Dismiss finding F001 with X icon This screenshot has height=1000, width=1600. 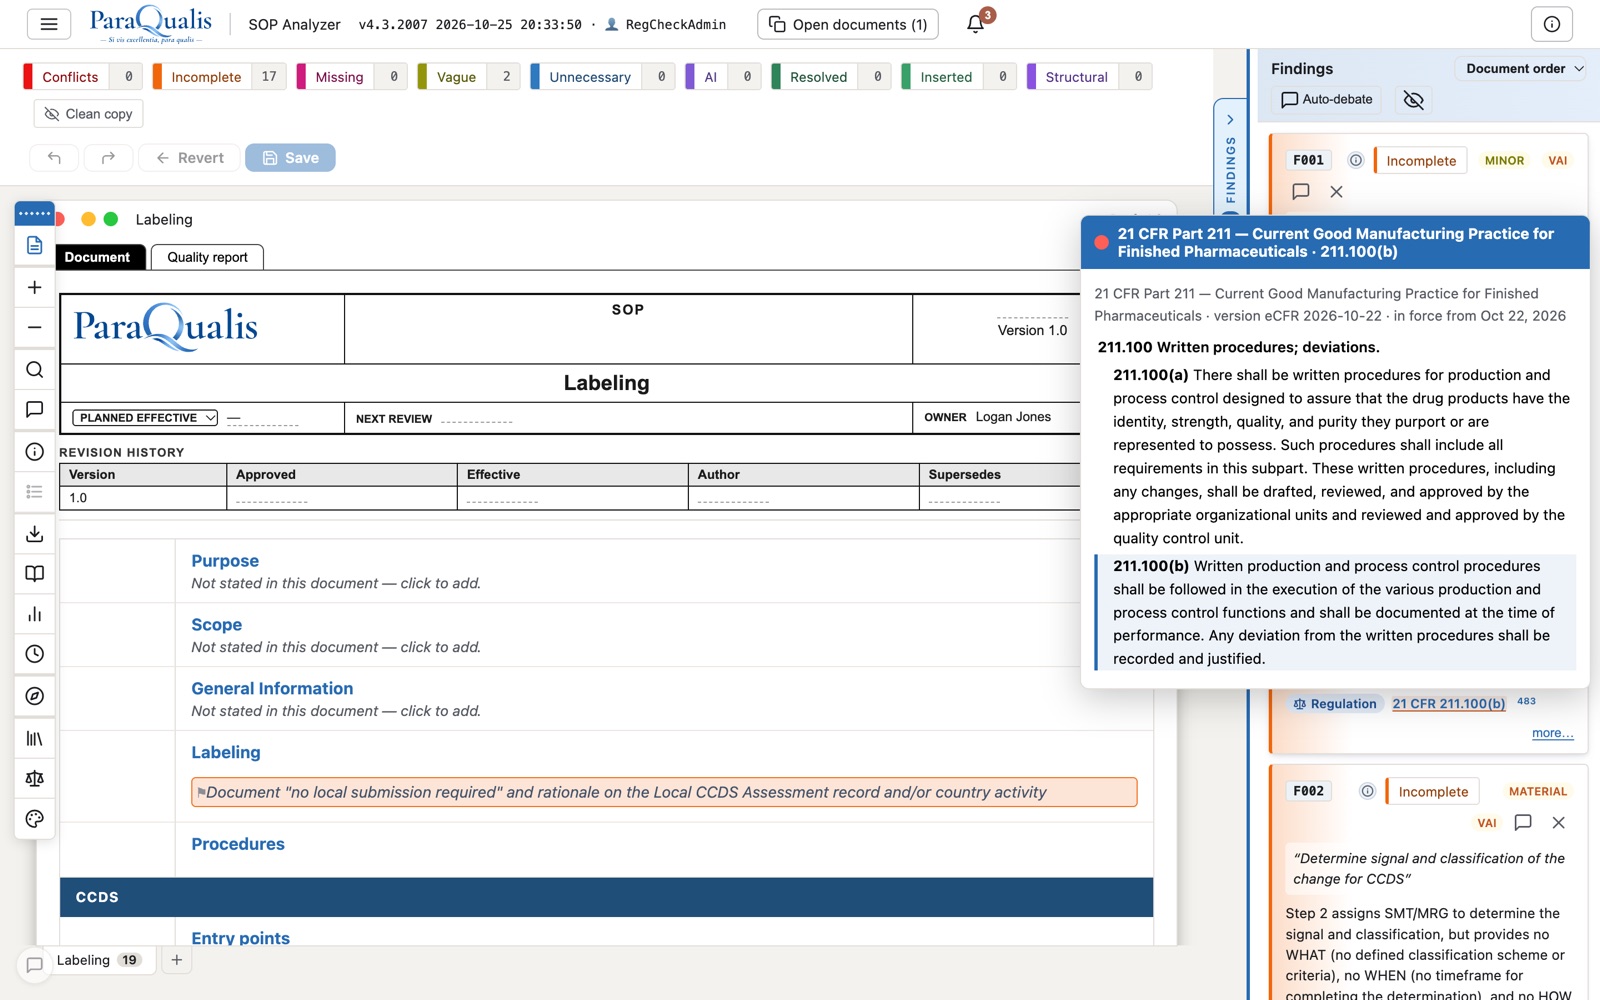pos(1336,191)
